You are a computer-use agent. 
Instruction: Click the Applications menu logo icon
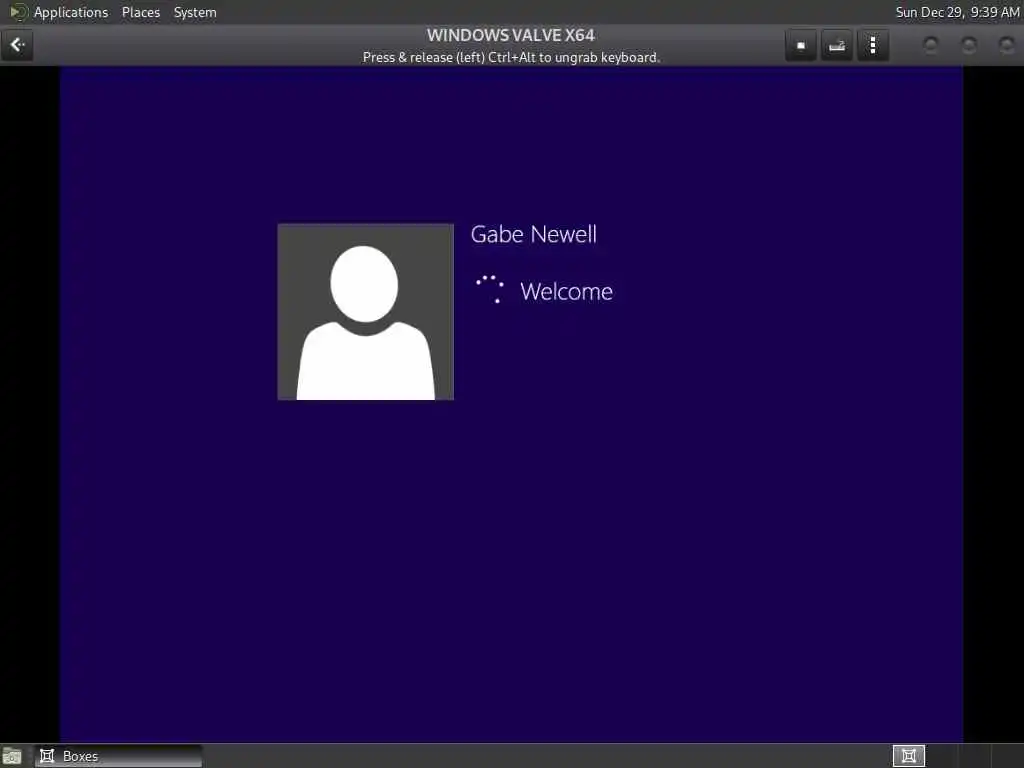[18, 12]
